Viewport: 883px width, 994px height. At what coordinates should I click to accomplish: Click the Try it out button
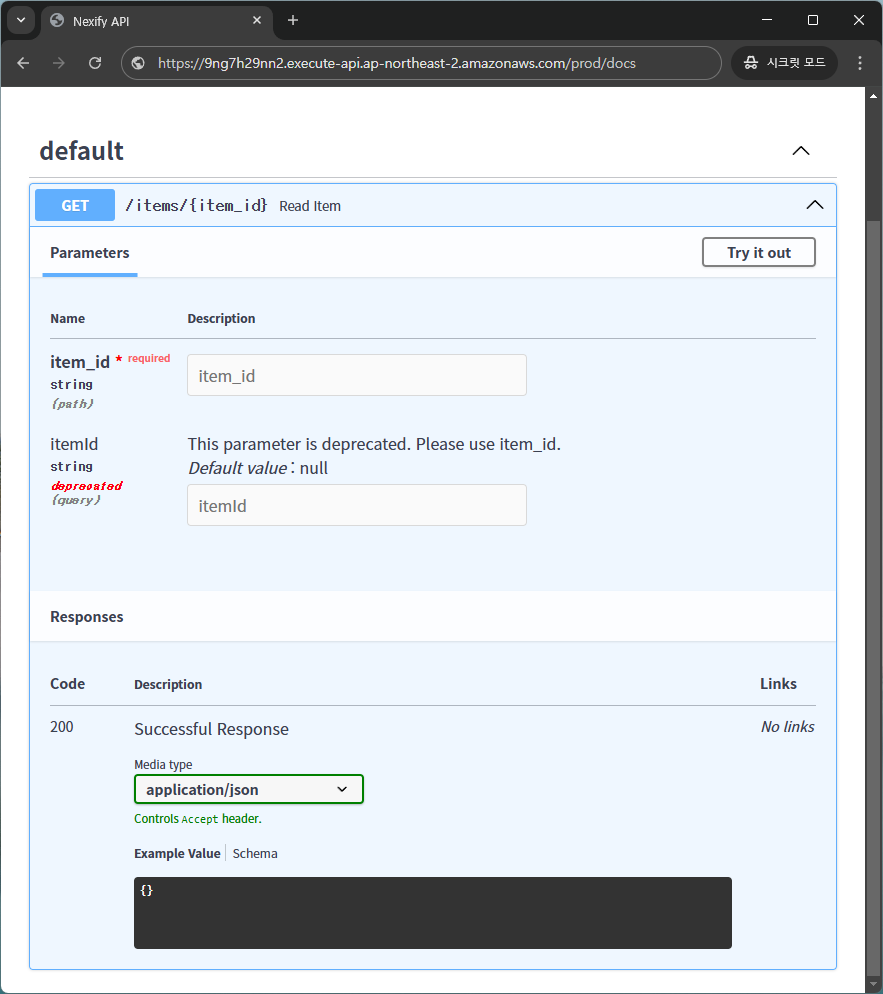759,252
